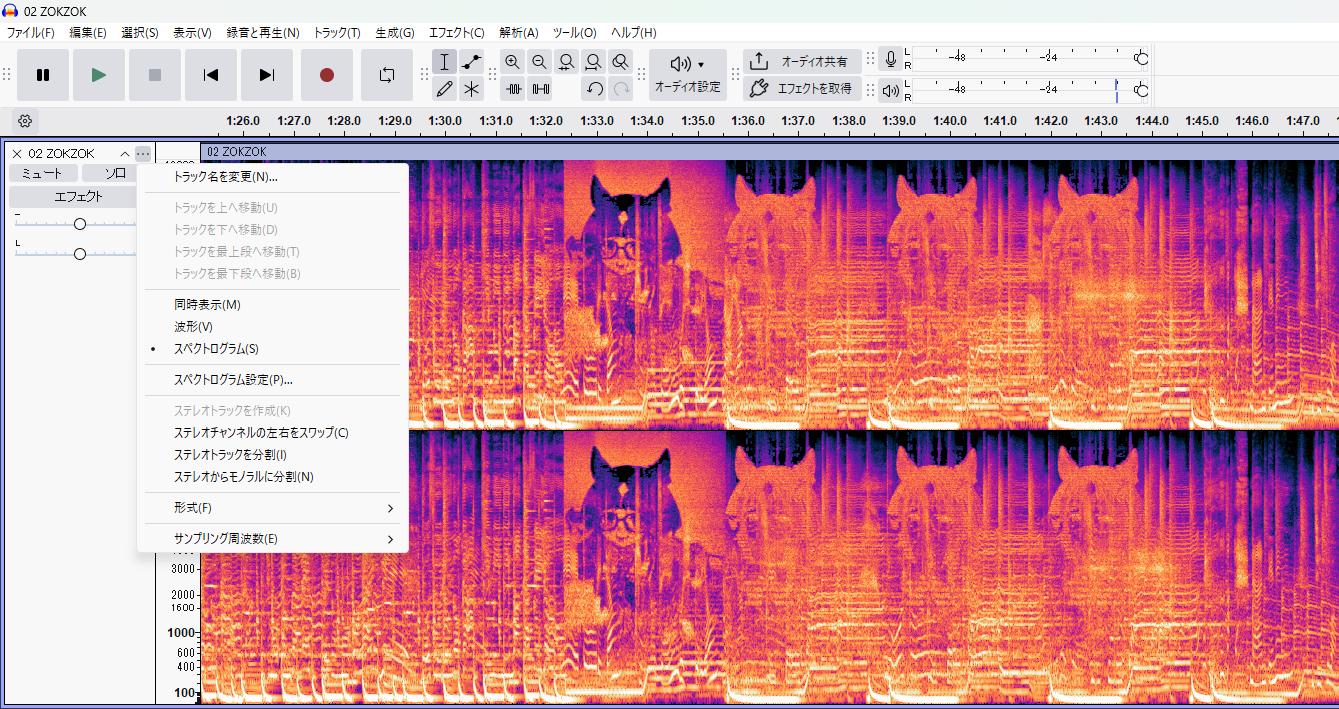Click the Undo arrow icon

click(594, 89)
